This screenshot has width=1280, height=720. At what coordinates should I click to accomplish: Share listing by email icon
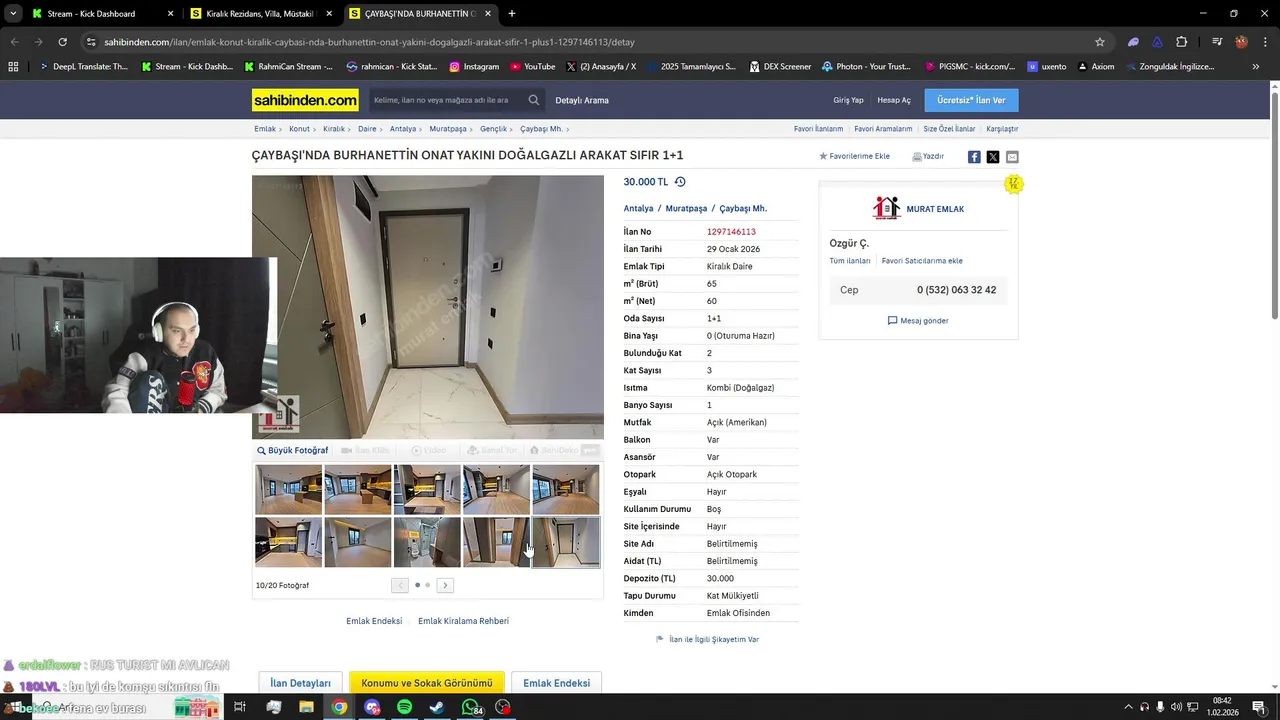pos(1012,157)
